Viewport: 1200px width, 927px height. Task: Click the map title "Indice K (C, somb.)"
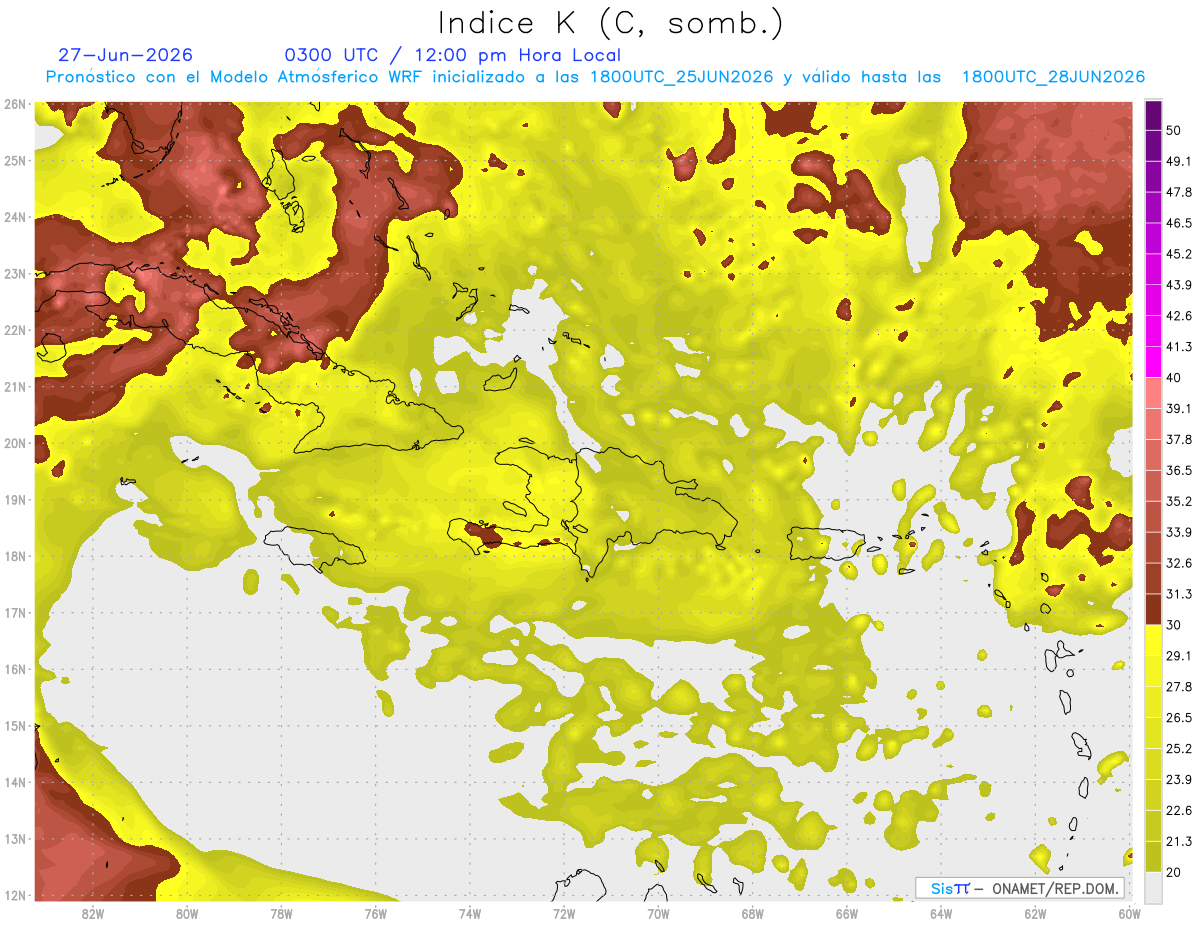point(610,24)
